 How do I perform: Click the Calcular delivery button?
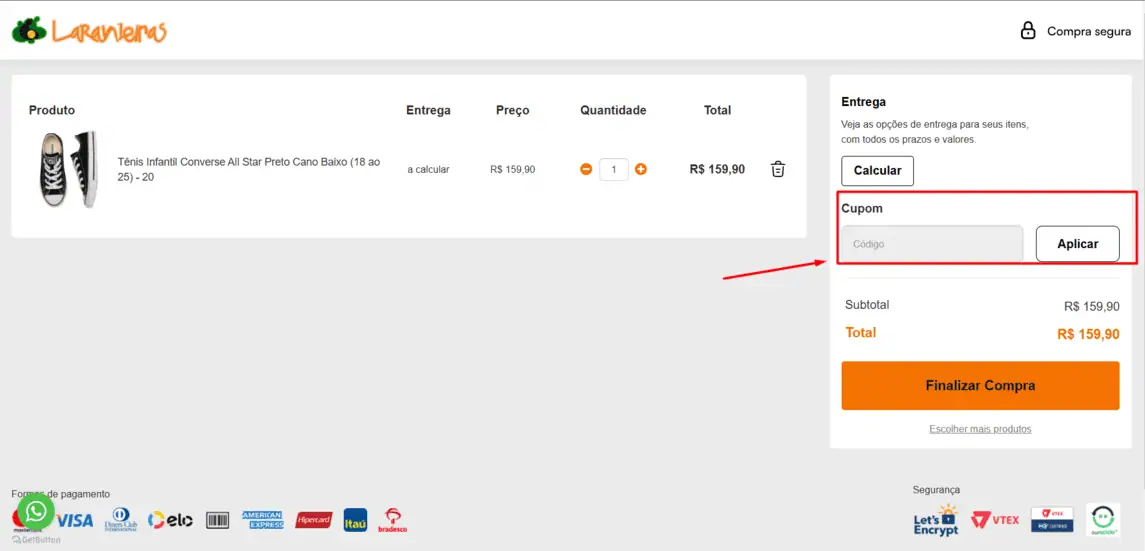click(x=877, y=171)
